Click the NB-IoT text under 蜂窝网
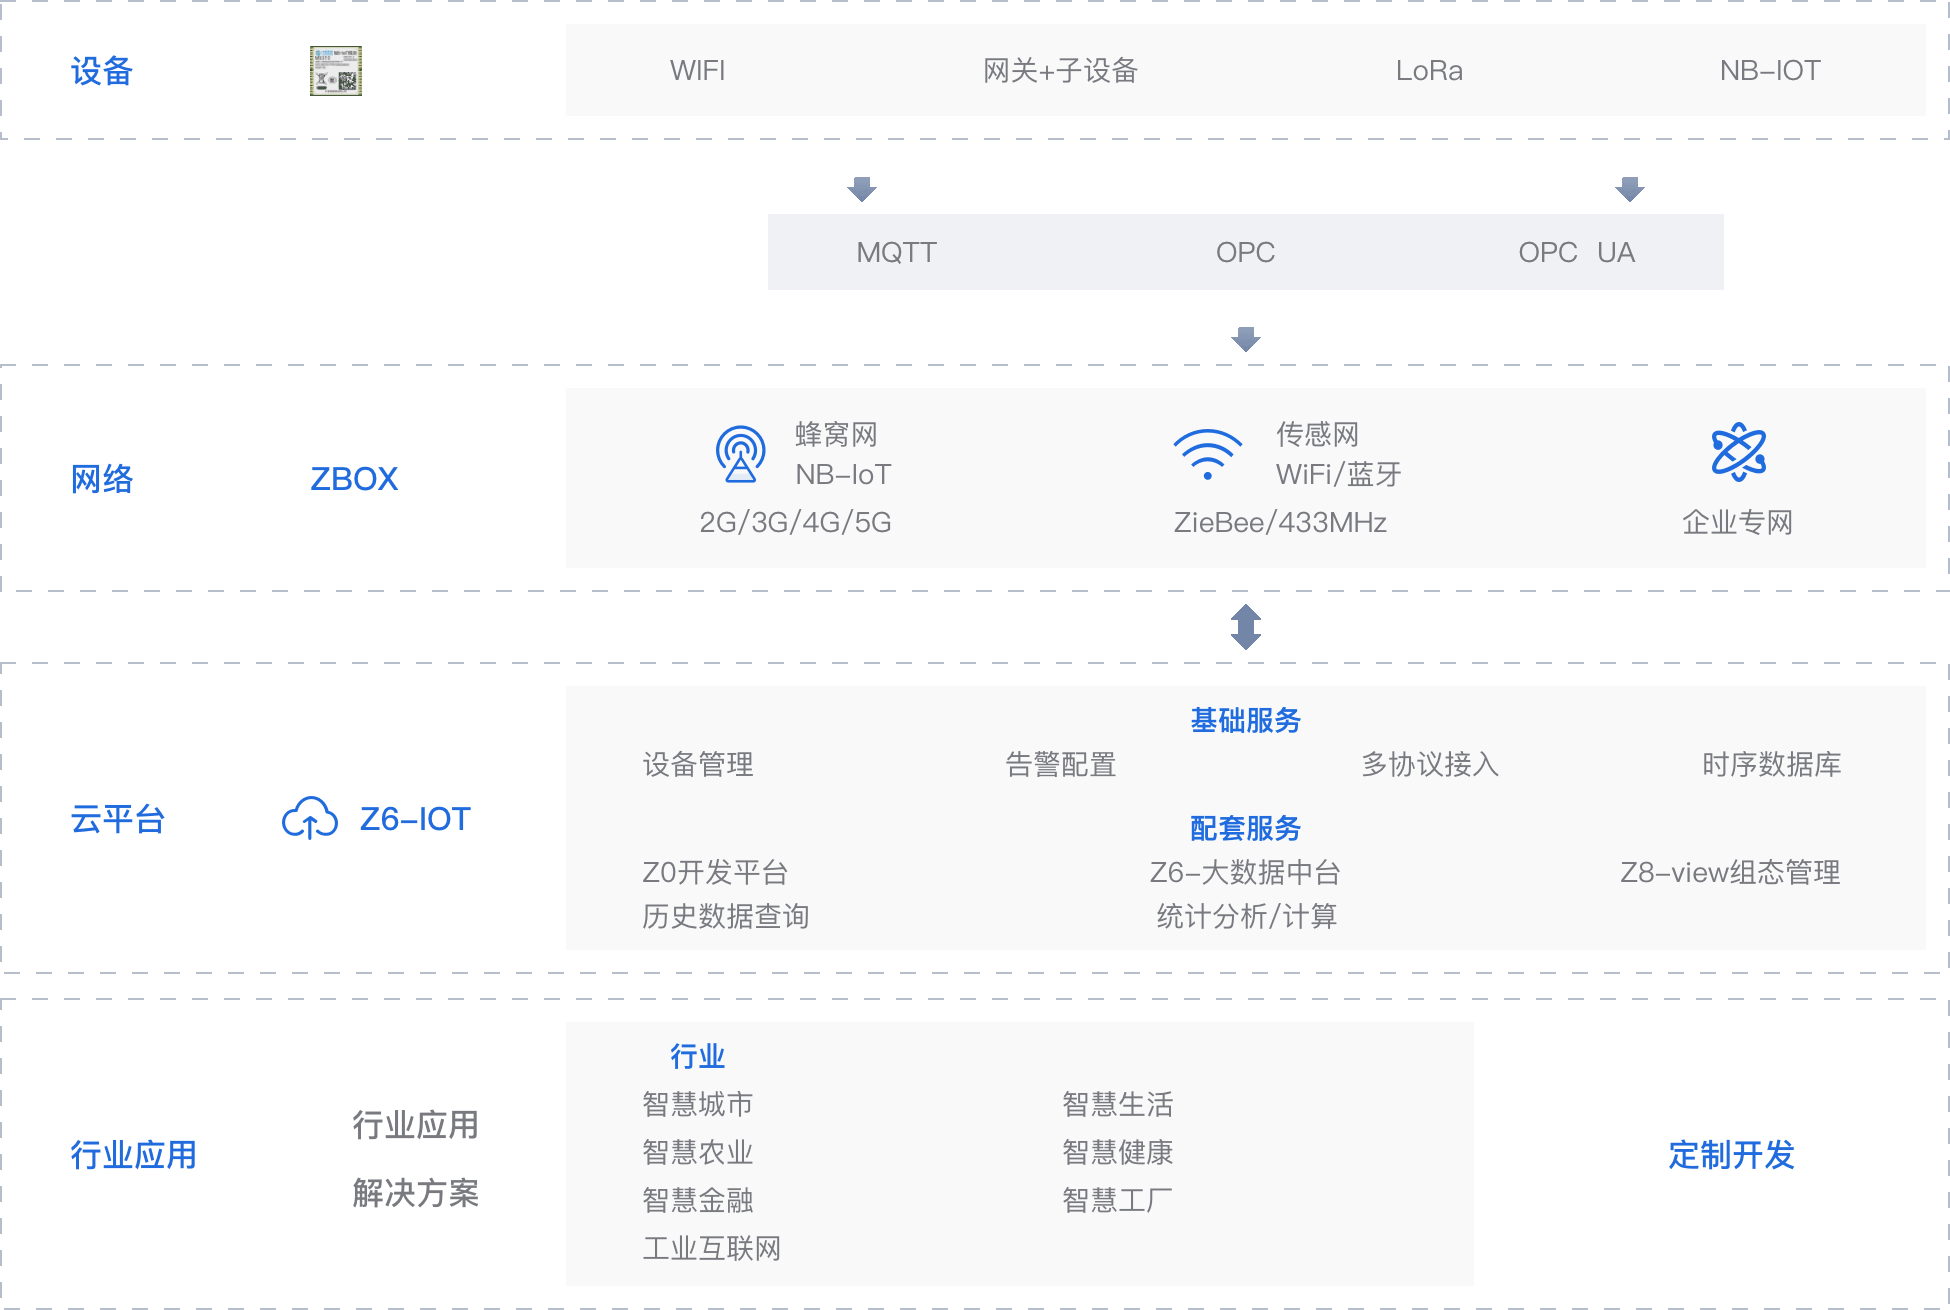1950x1310 pixels. click(843, 474)
